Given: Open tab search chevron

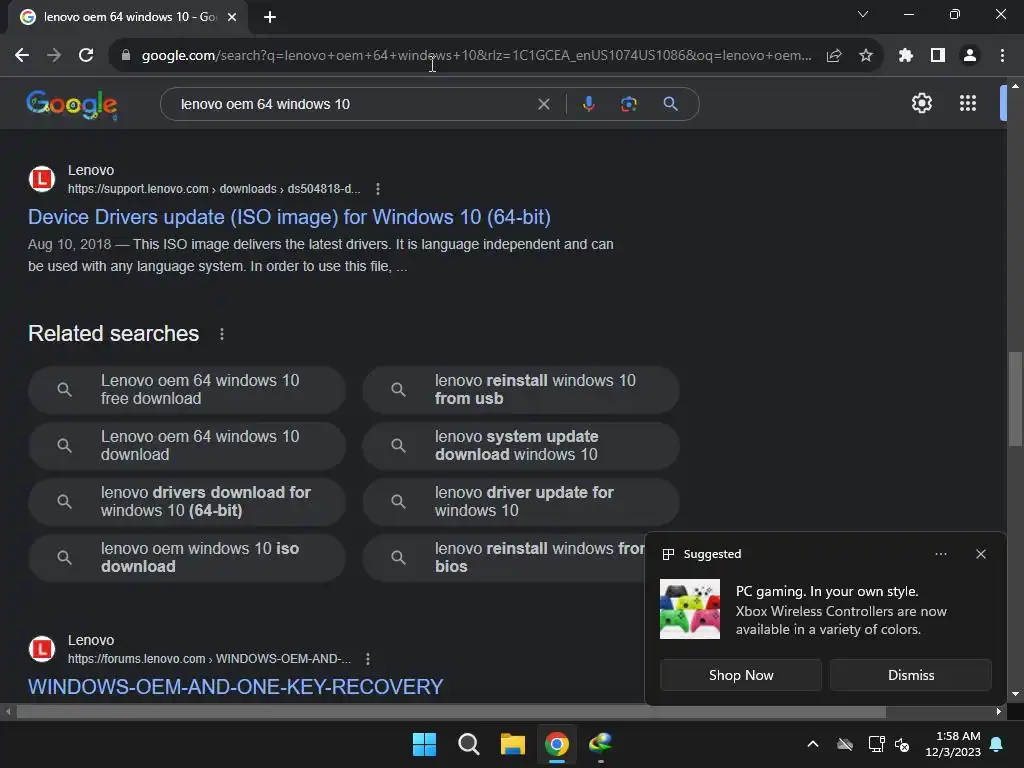Looking at the screenshot, I should tap(863, 14).
